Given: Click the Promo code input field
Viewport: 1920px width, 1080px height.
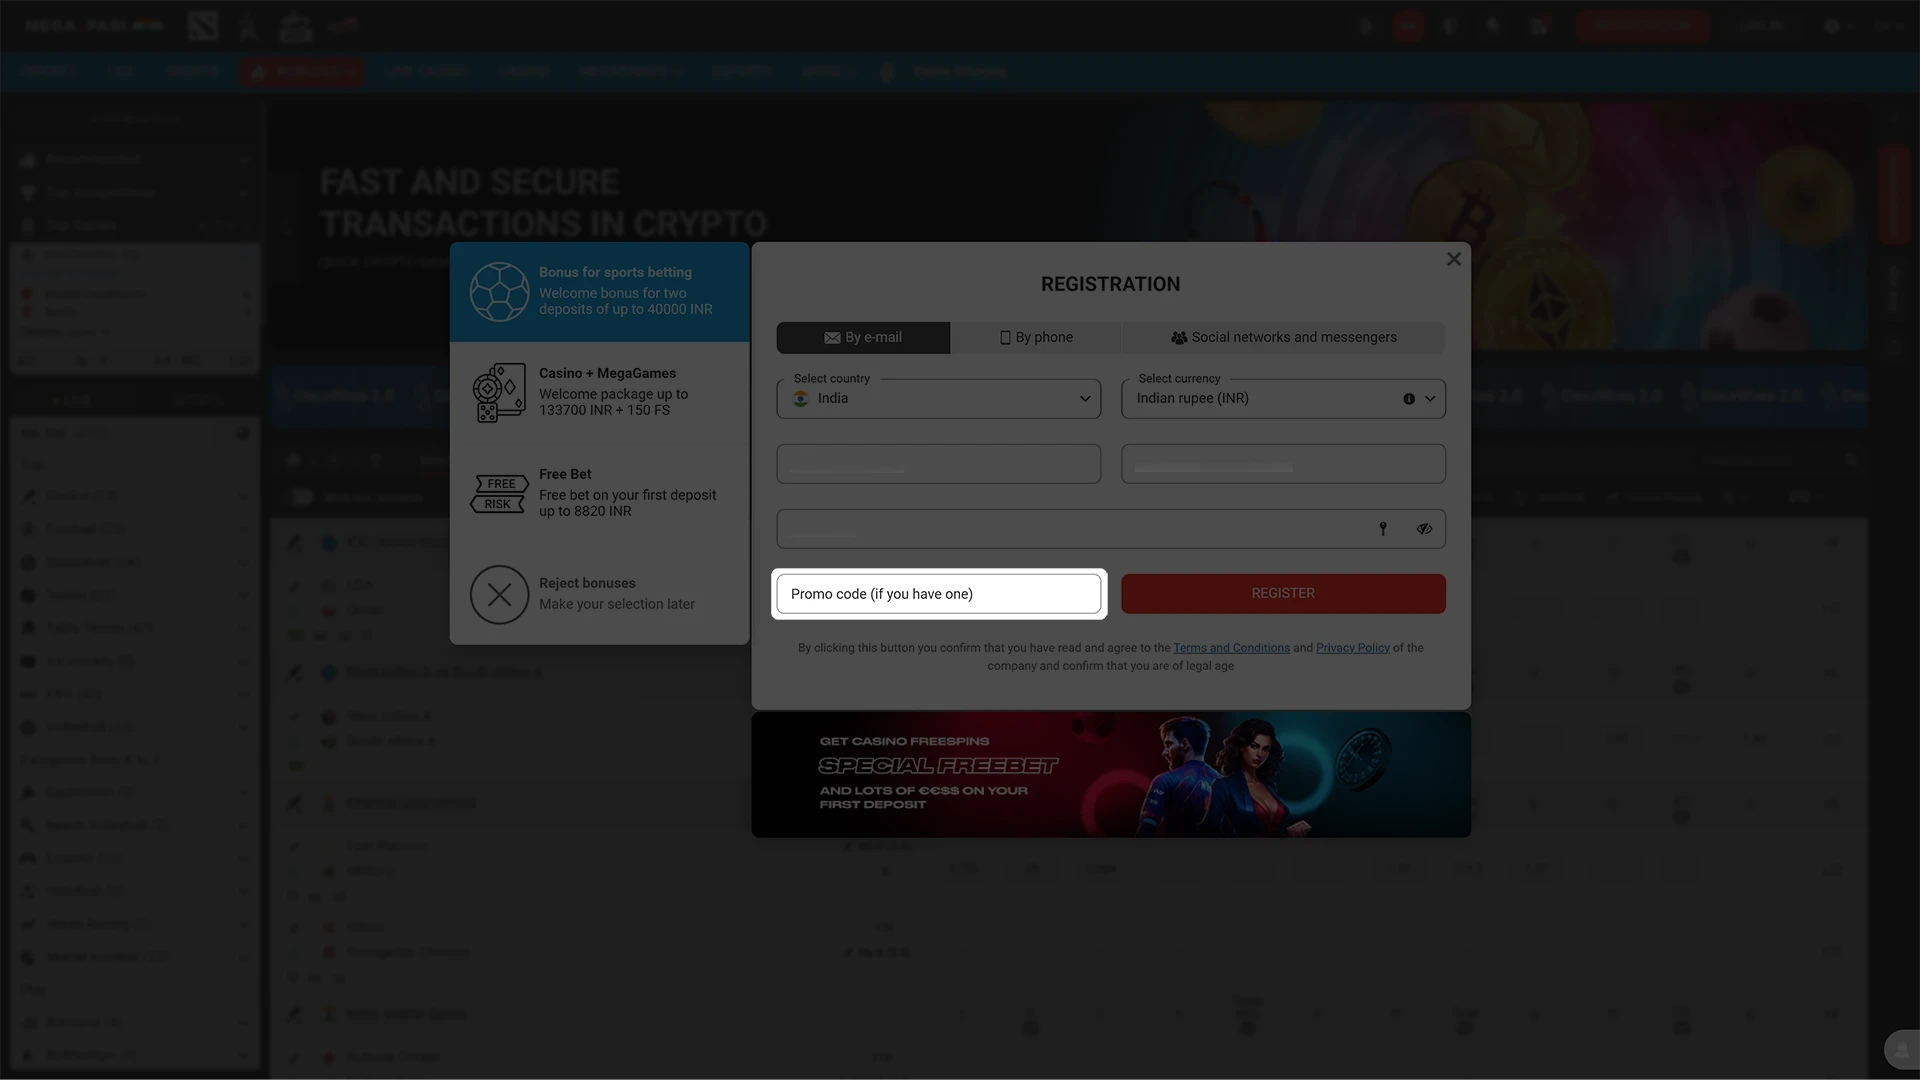Looking at the screenshot, I should pyautogui.click(x=938, y=594).
